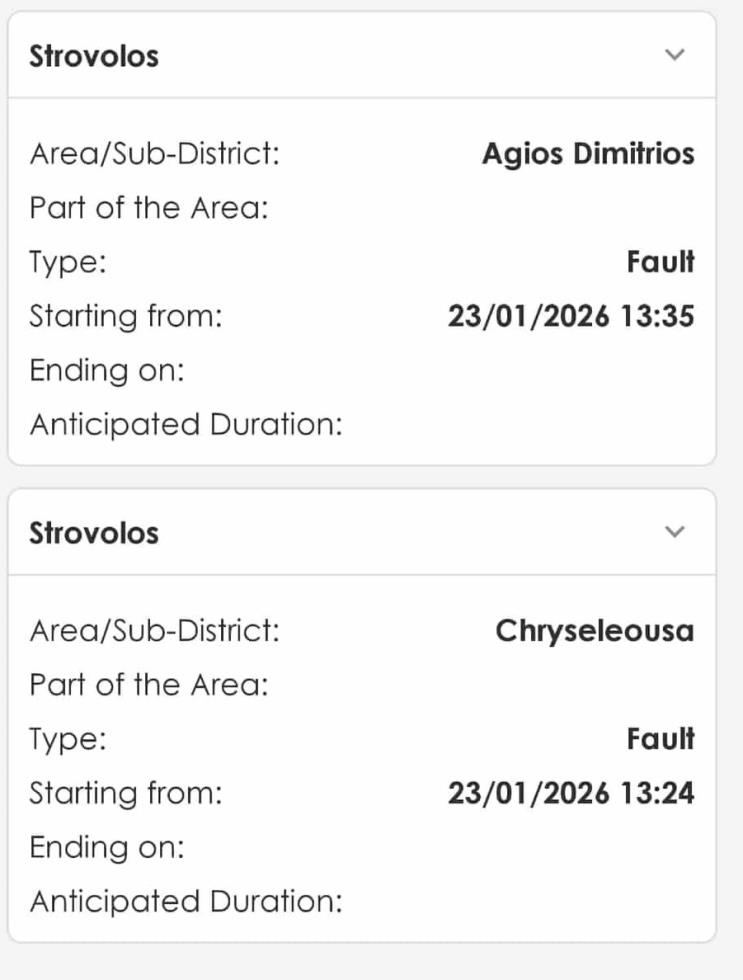Viewport: 743px width, 980px height.
Task: Click Ending on label in Agios Dimitrios card
Action: 107,371
